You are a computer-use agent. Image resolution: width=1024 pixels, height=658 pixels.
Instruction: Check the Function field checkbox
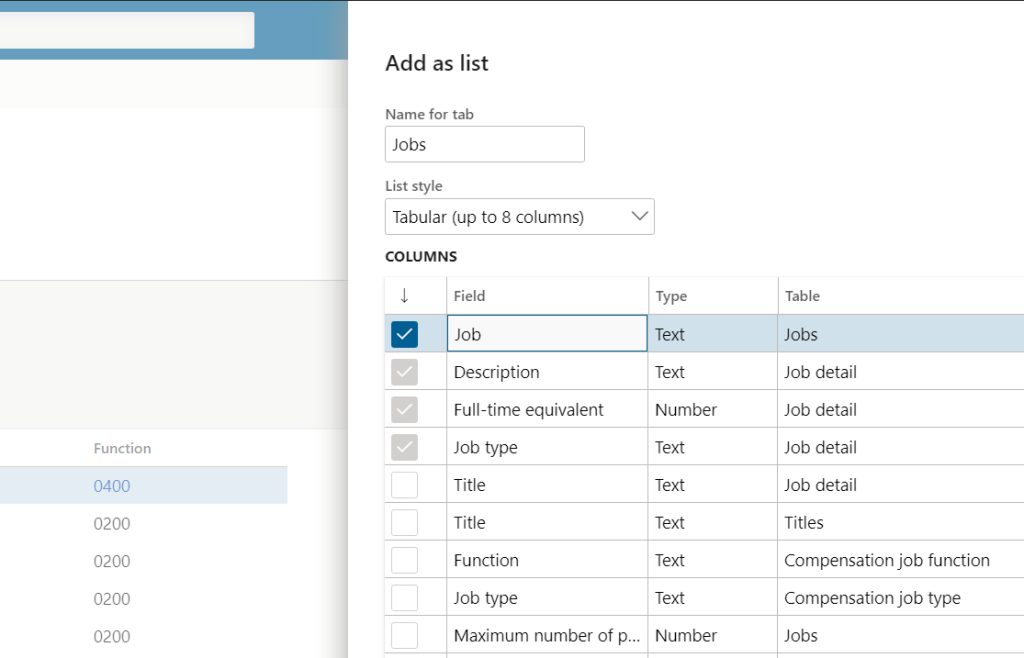click(x=404, y=560)
